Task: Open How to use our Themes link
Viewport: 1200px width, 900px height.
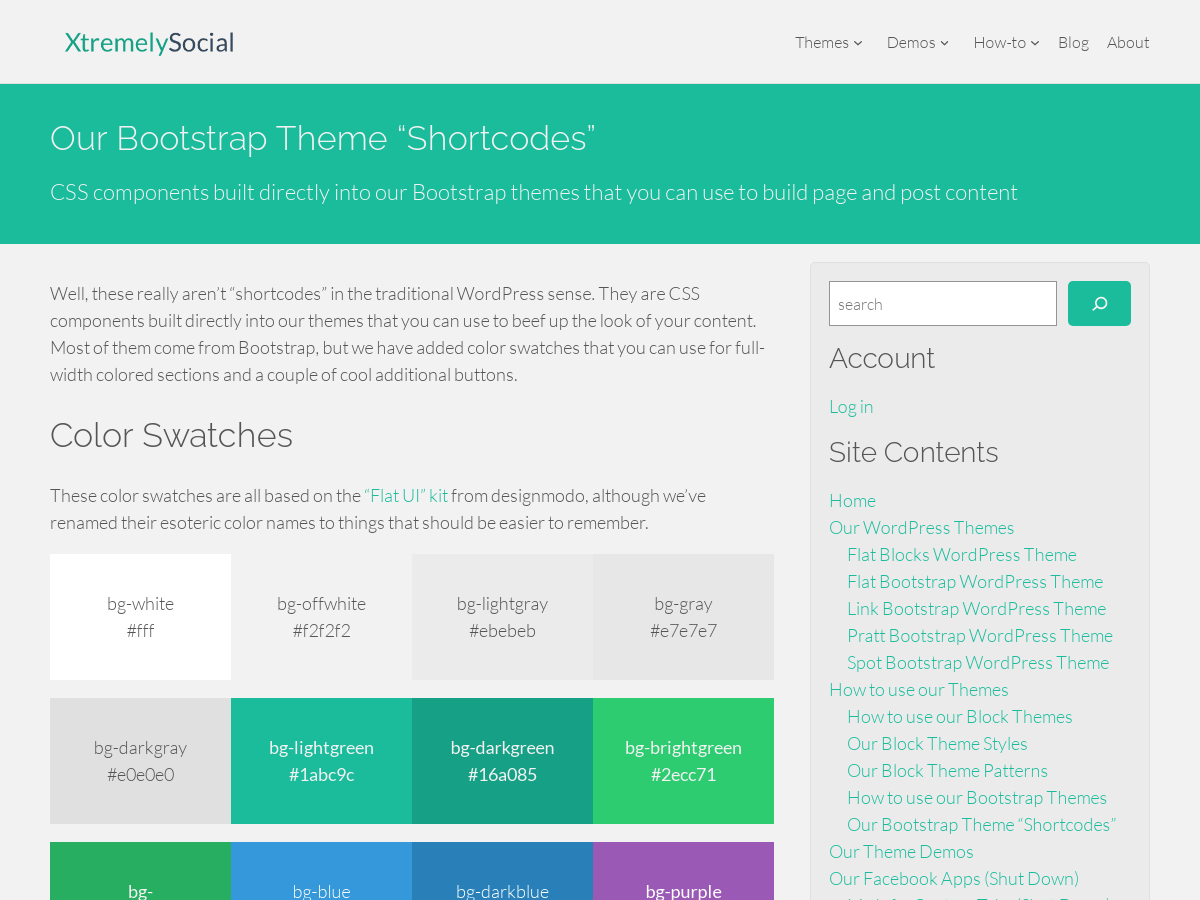Action: 919,689
